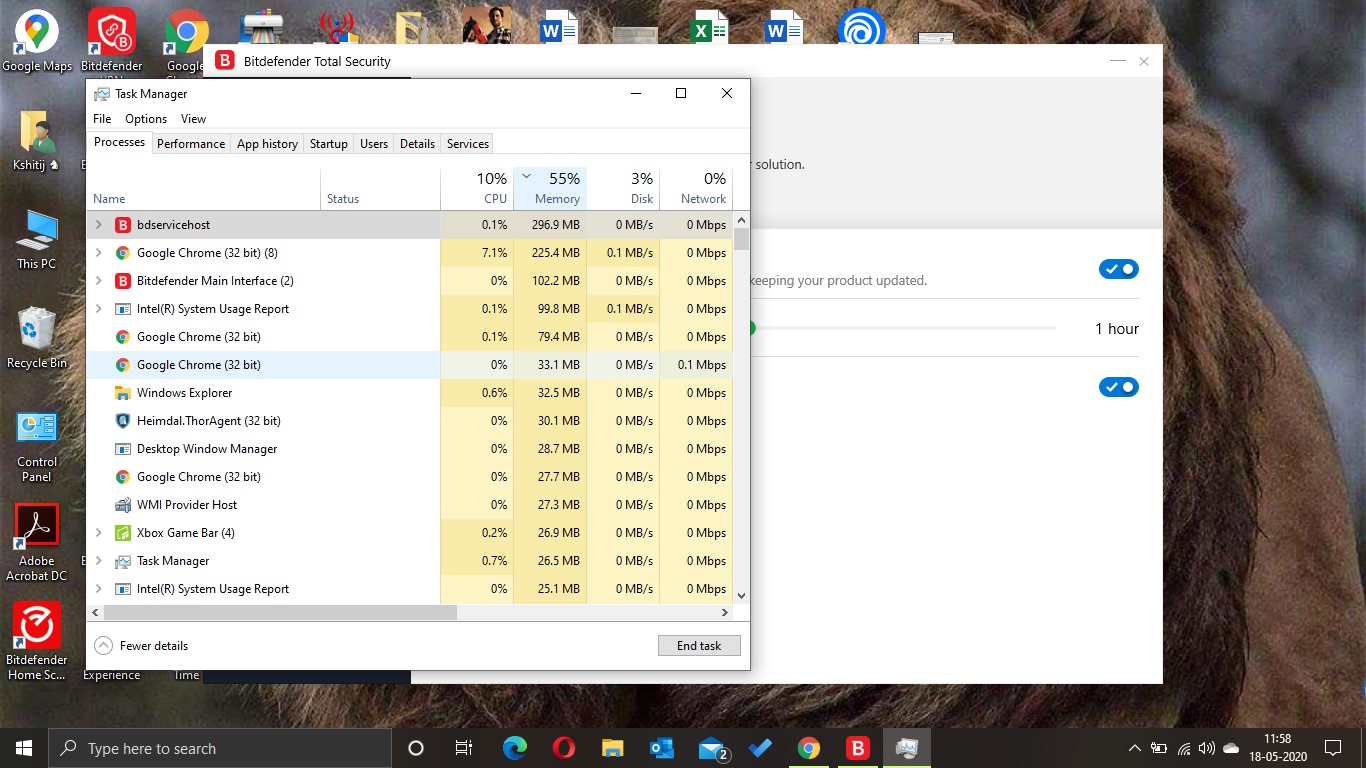This screenshot has width=1366, height=768.
Task: Switch to Bitdefender on the taskbar
Action: pyautogui.click(x=857, y=748)
